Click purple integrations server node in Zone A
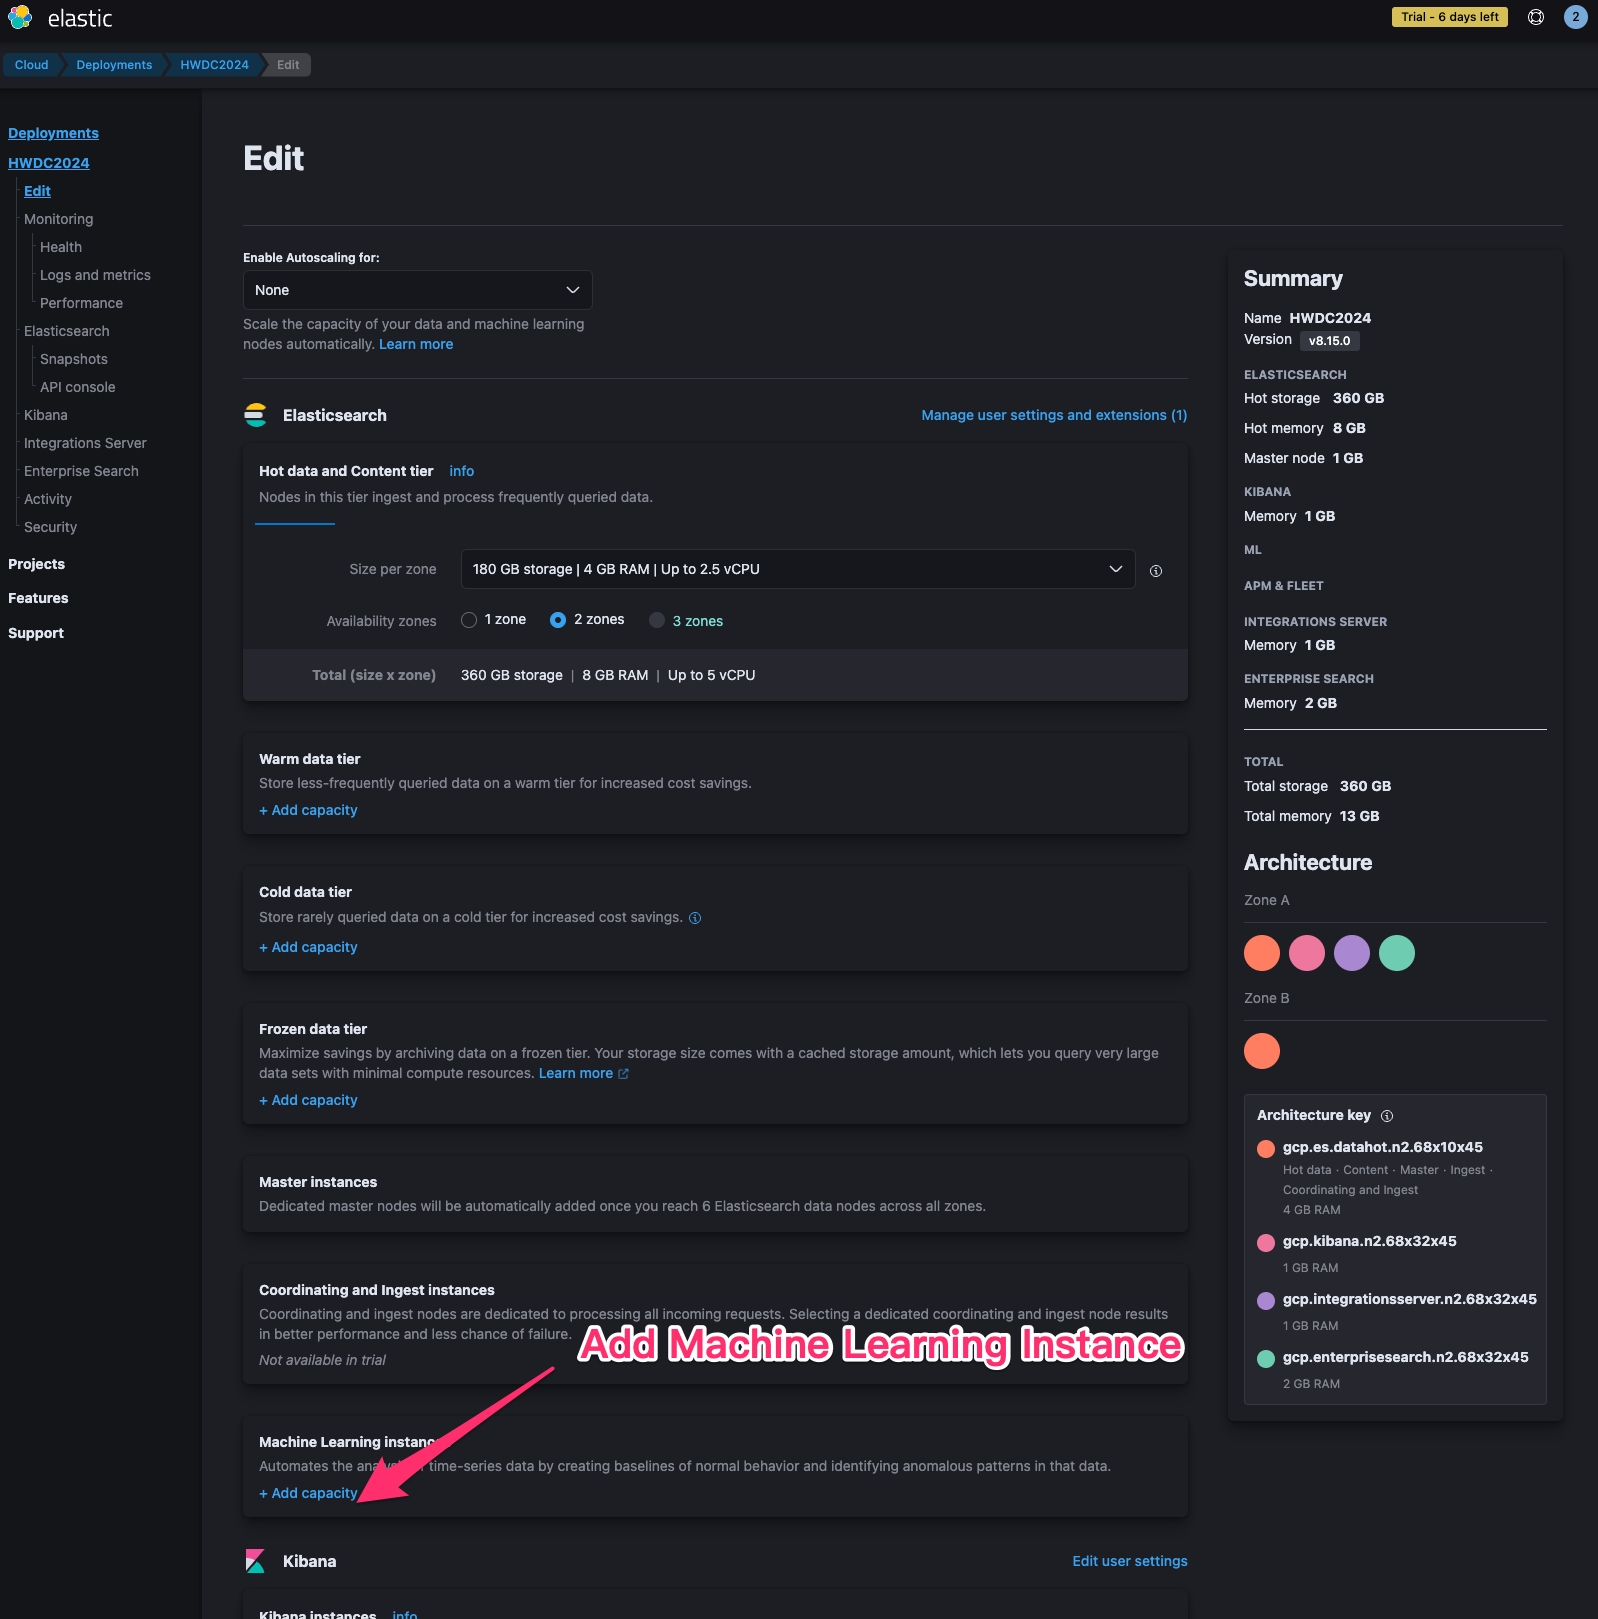This screenshot has height=1619, width=1598. (1352, 953)
